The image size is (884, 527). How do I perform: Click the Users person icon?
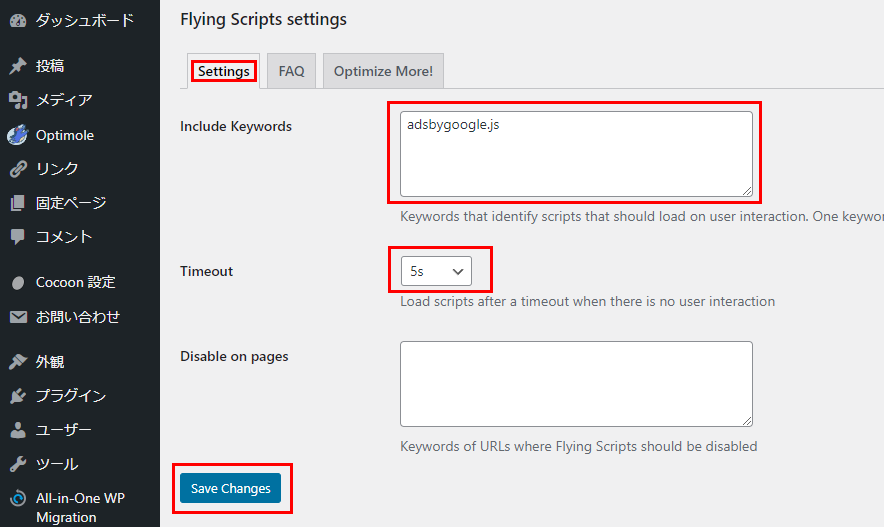click(x=18, y=430)
